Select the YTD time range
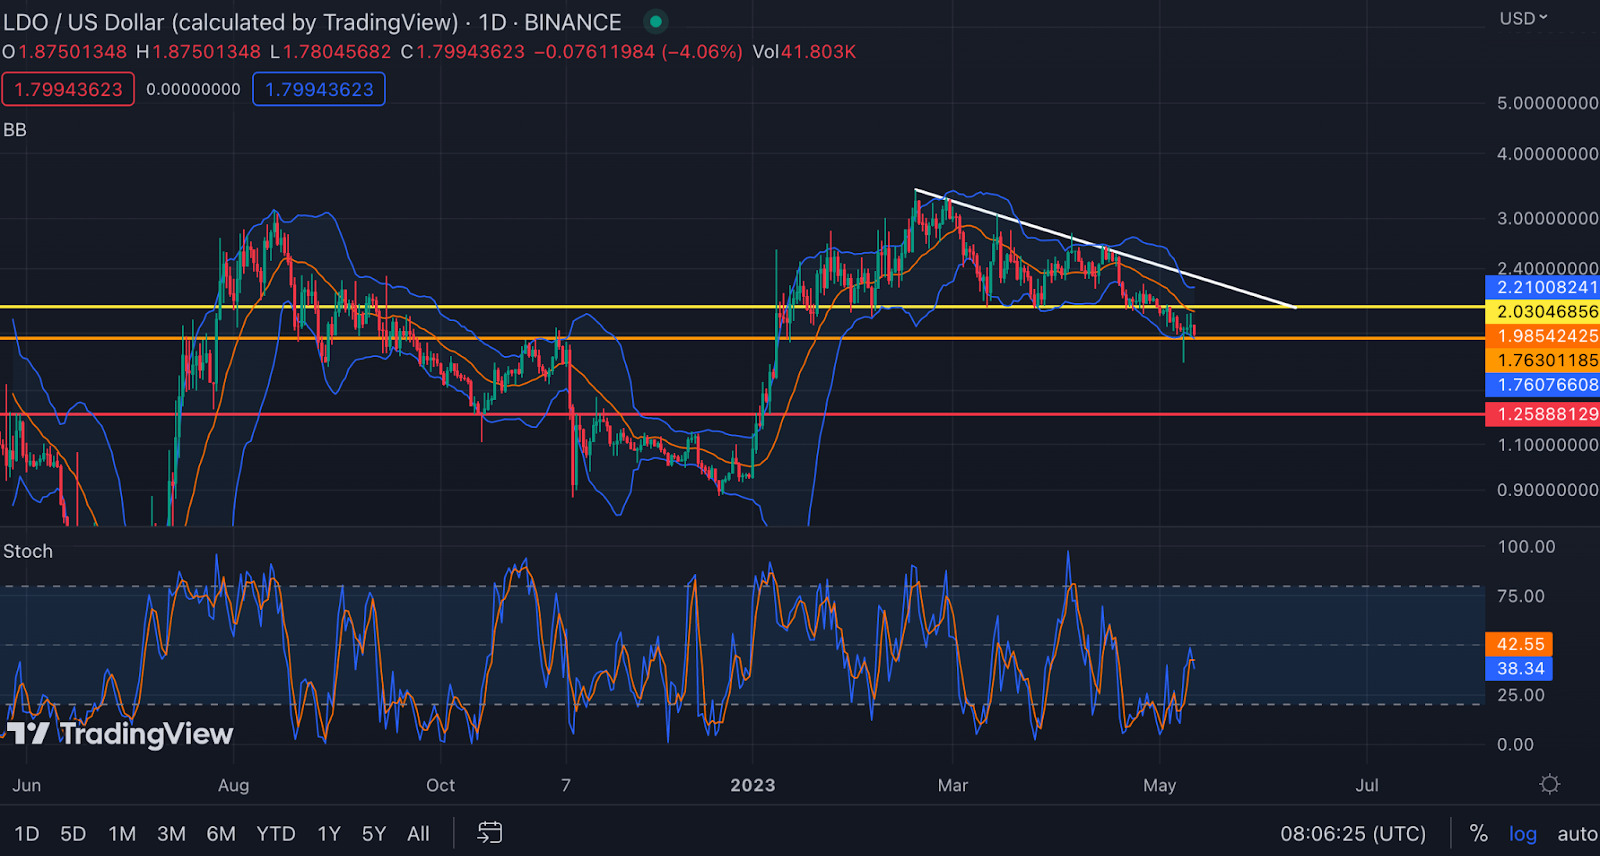Viewport: 1600px width, 856px height. click(276, 833)
